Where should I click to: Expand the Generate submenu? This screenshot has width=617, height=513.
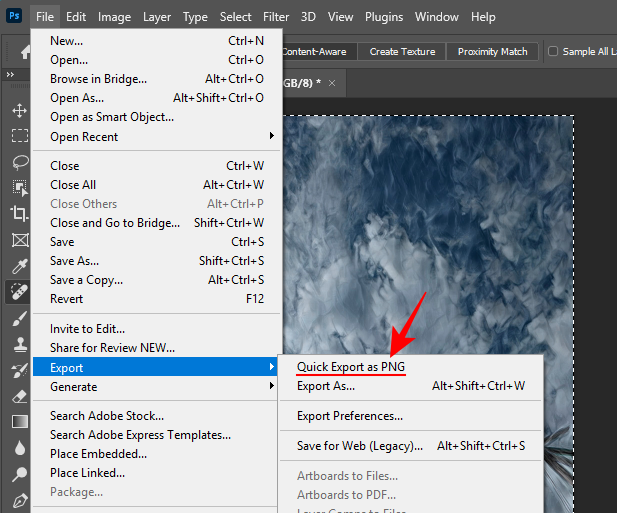(157, 387)
